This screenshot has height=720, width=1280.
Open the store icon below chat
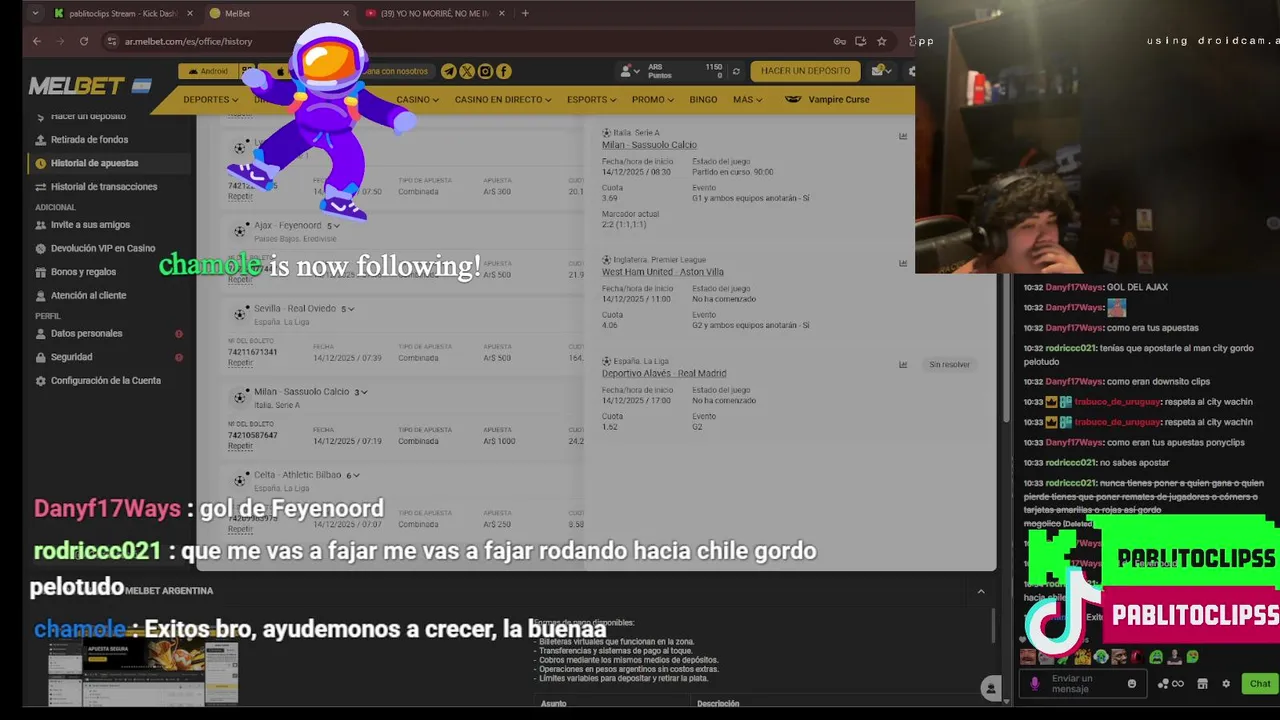(x=1203, y=684)
